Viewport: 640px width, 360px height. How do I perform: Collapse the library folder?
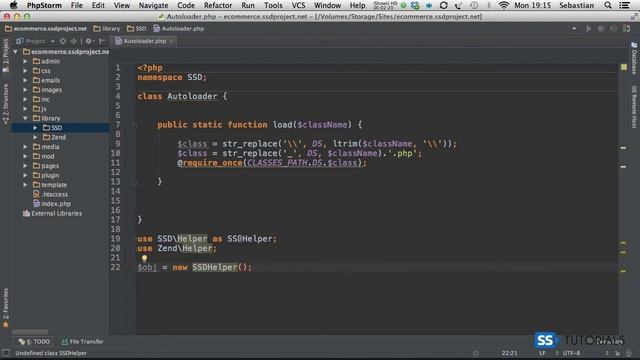click(25, 118)
